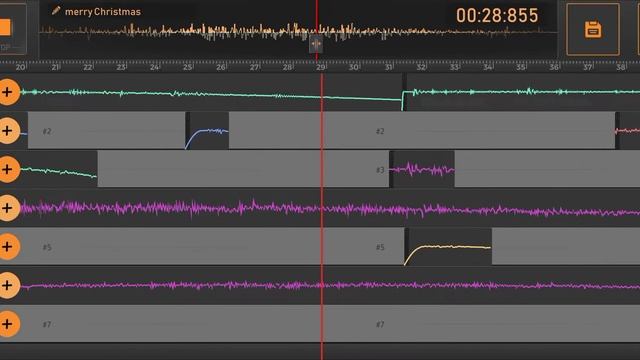
Task: Click the overview waveform strip at the top
Action: tap(298, 32)
